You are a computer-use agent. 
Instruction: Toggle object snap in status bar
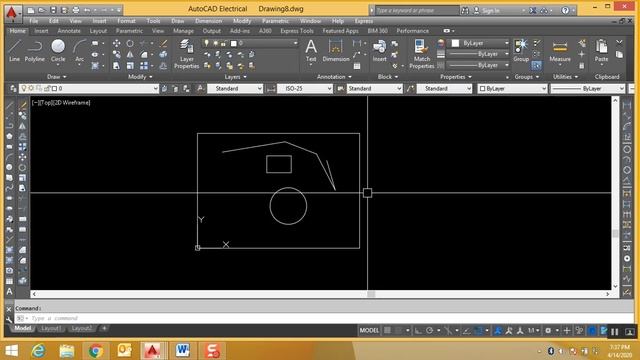pos(479,331)
